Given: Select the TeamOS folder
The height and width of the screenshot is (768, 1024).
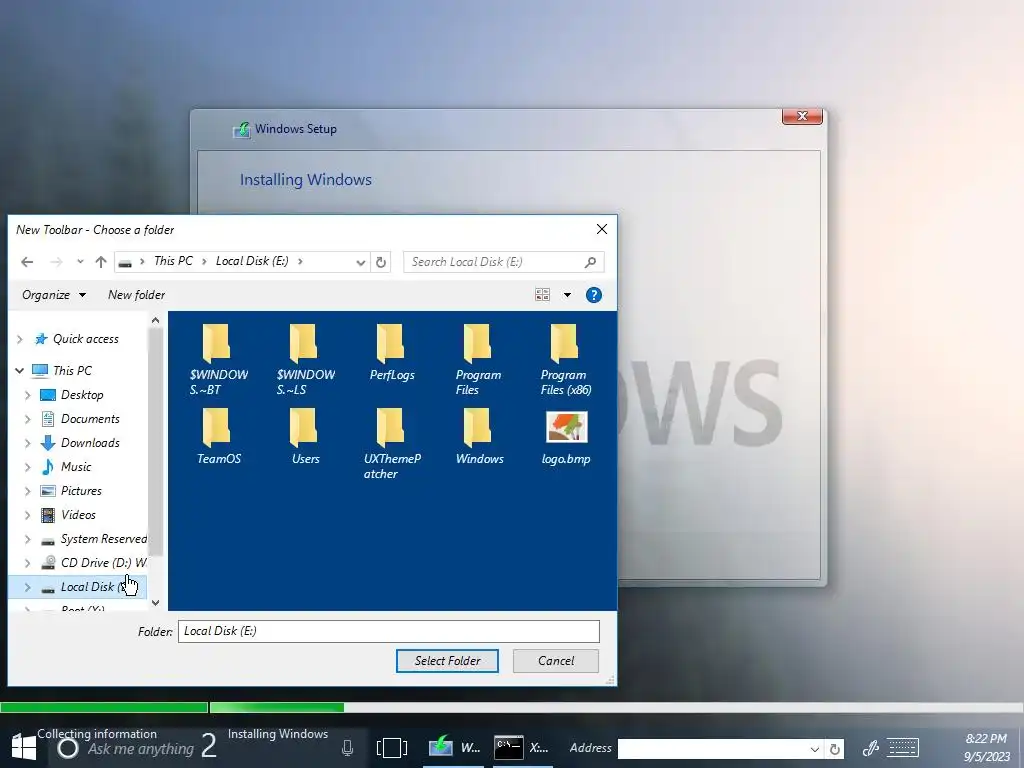Looking at the screenshot, I should [218, 436].
